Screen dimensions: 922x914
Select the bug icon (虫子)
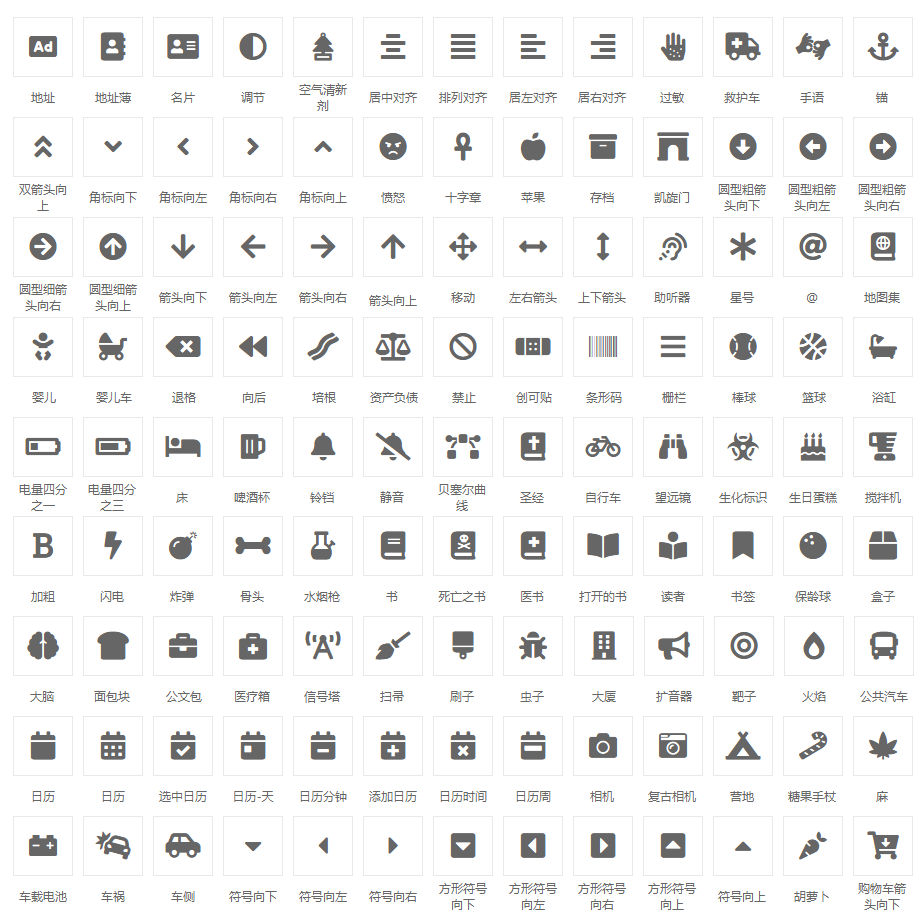[533, 646]
